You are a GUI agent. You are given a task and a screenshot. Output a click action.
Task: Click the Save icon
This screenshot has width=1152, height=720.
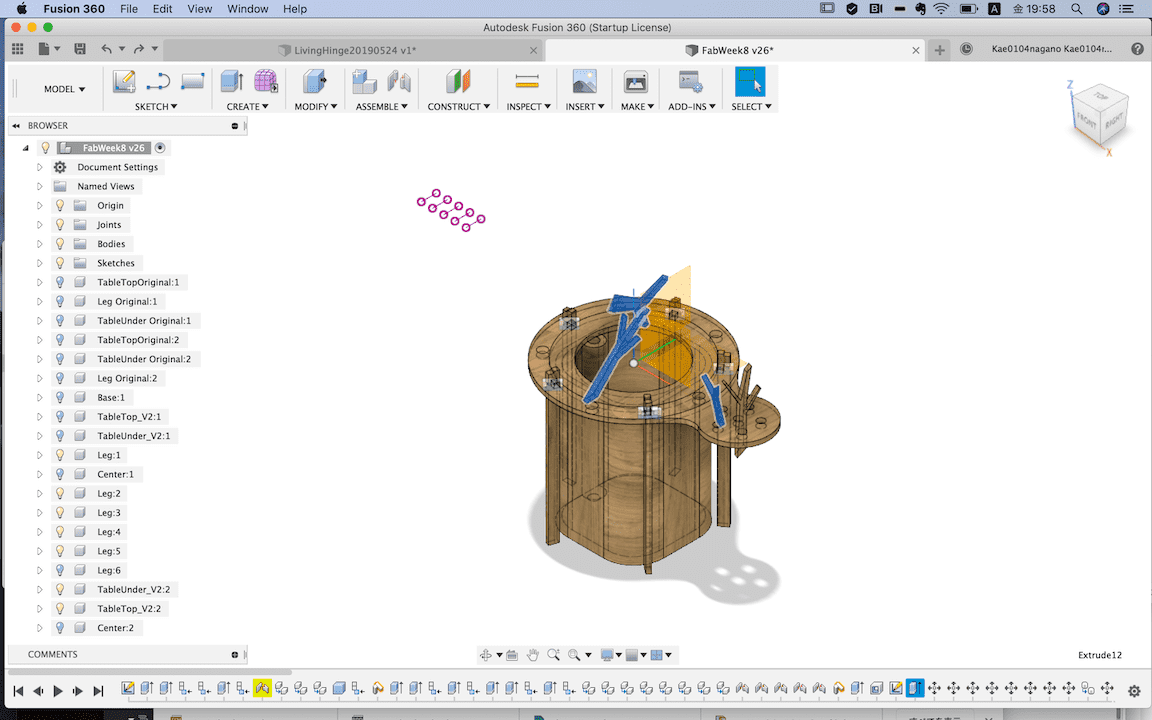(80, 49)
